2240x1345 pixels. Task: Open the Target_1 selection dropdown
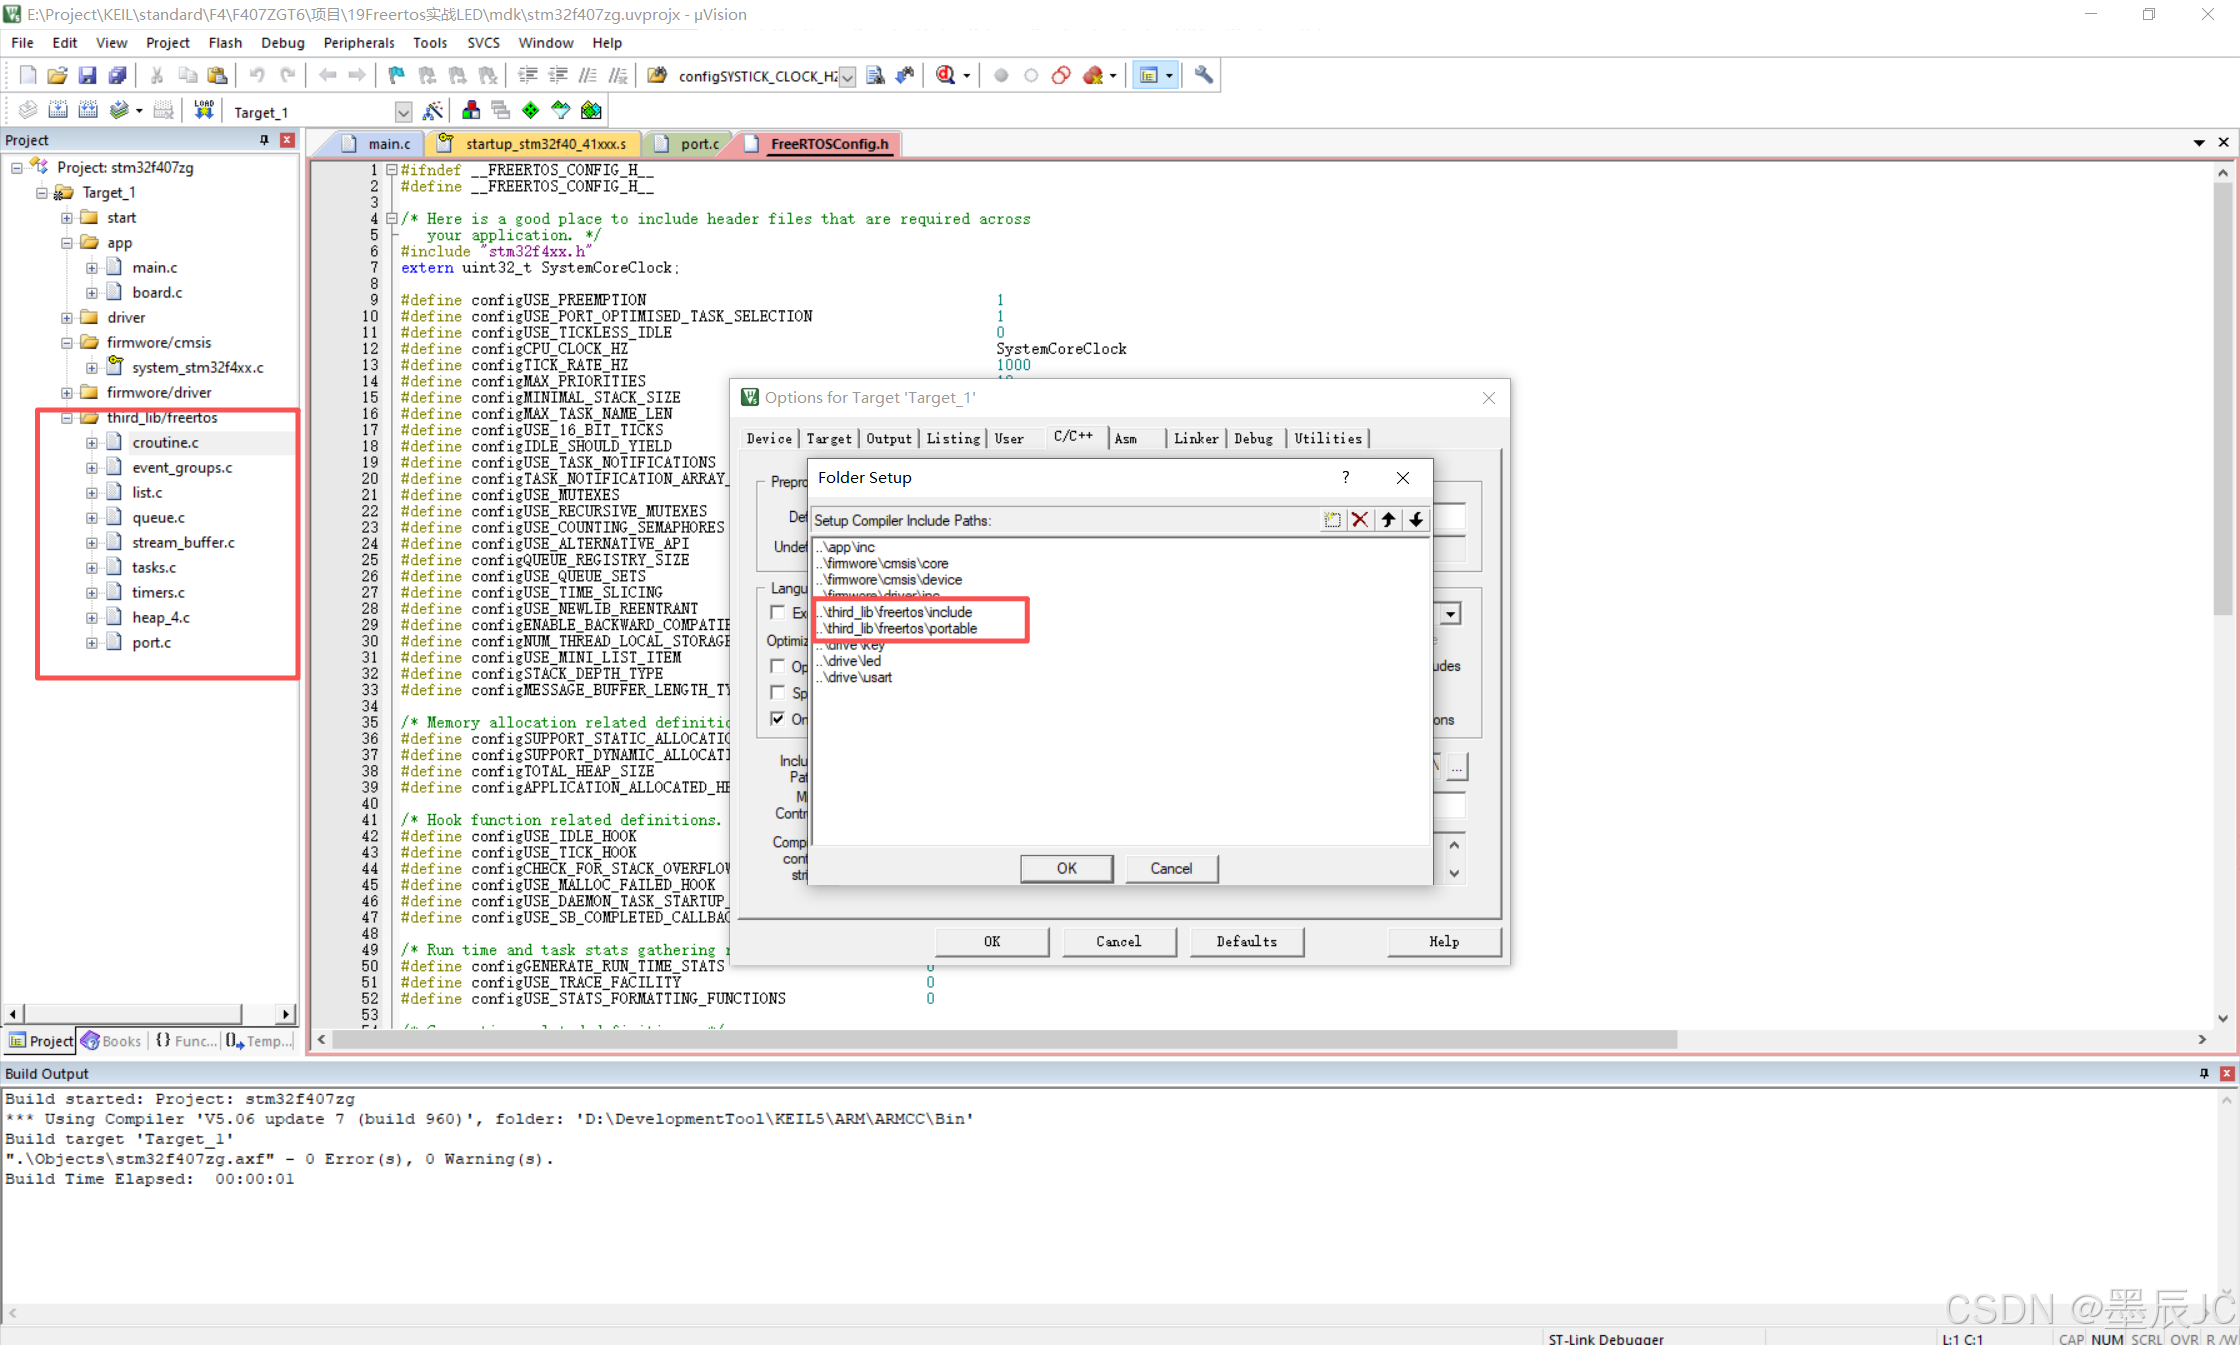(403, 112)
